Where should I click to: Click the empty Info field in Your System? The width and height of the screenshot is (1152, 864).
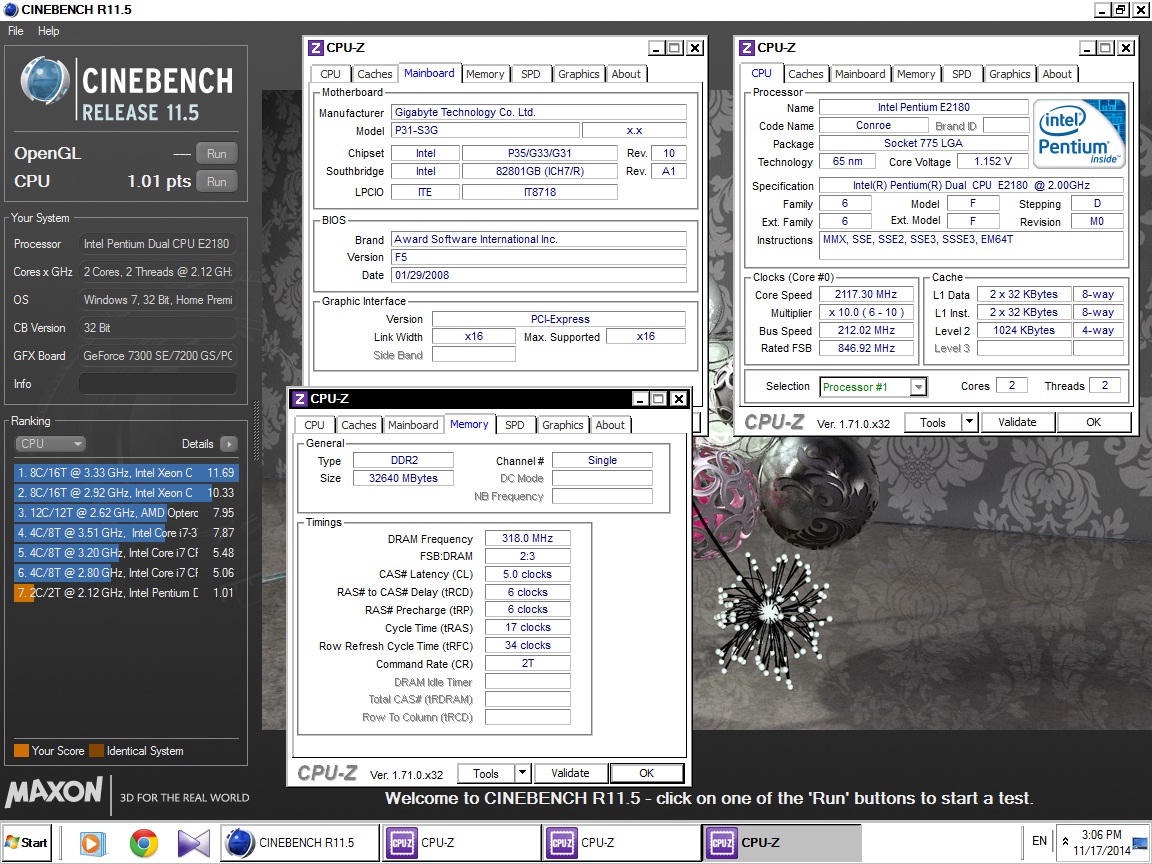click(x=157, y=384)
